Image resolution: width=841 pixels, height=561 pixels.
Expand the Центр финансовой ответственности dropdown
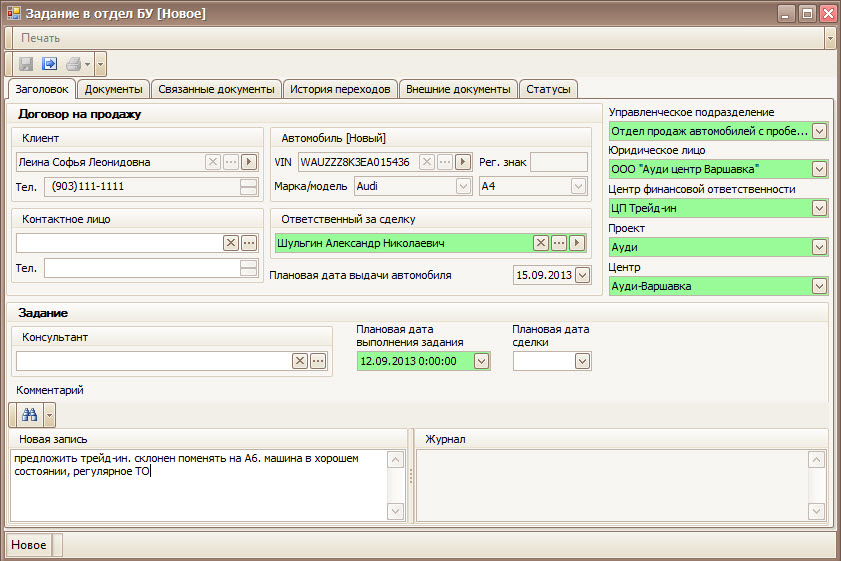pyautogui.click(x=819, y=208)
